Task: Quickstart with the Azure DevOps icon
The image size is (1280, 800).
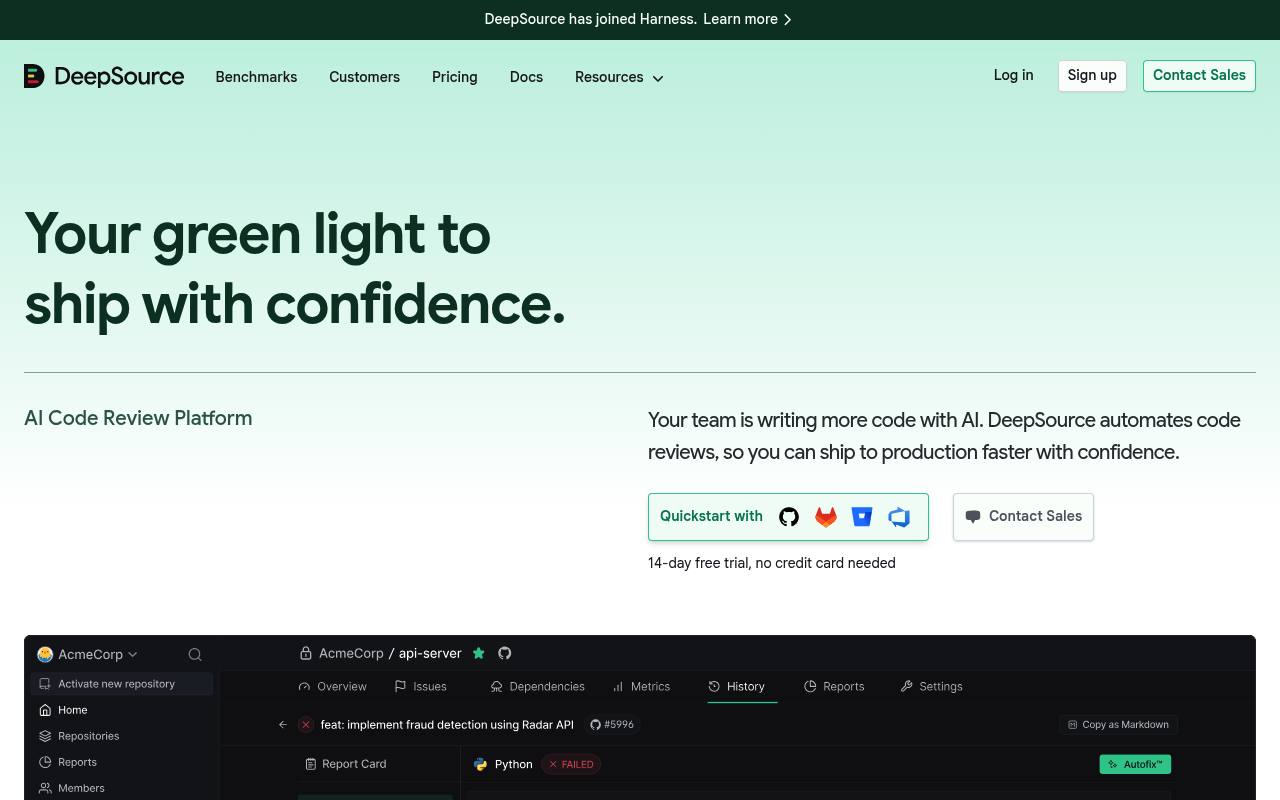Action: 899,517
